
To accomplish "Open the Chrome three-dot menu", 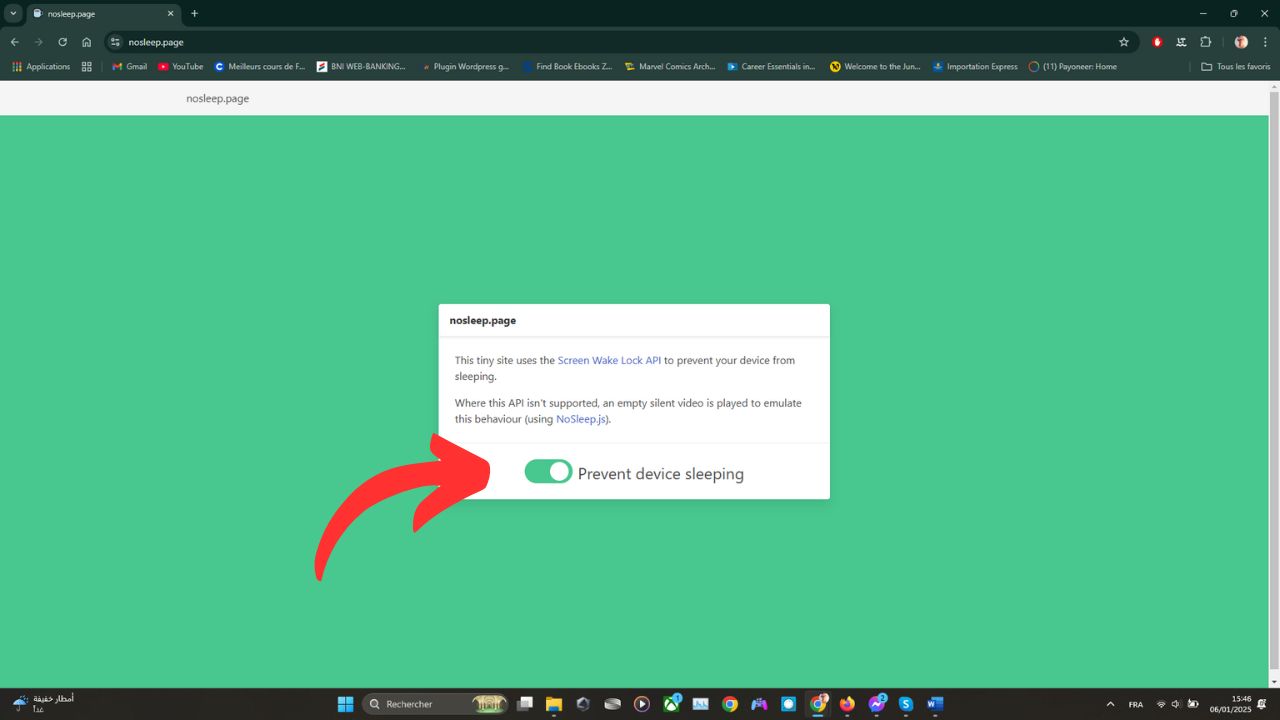I will point(1263,42).
